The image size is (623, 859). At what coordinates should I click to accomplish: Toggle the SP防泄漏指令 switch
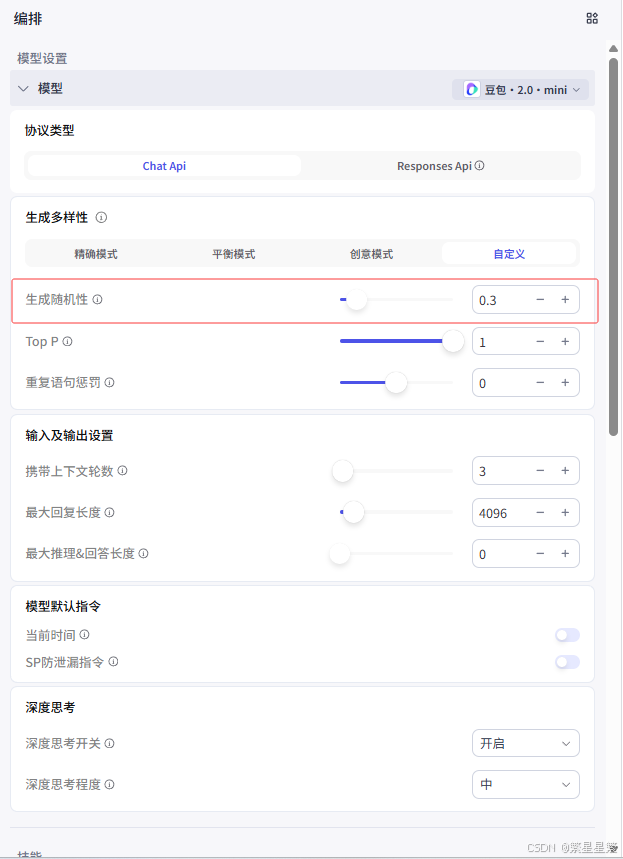(x=567, y=662)
